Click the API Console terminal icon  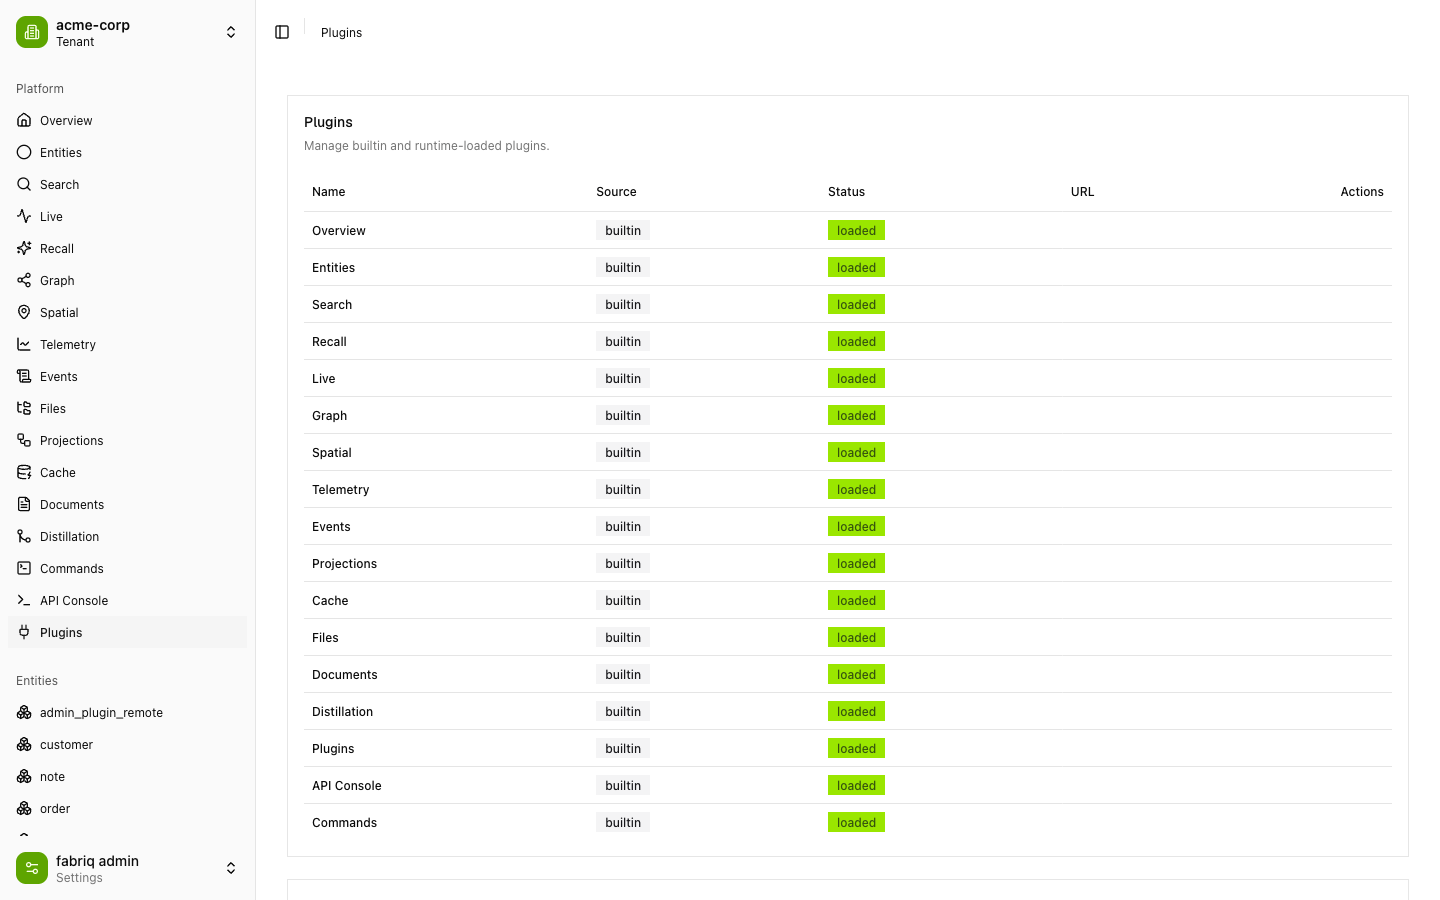point(24,600)
